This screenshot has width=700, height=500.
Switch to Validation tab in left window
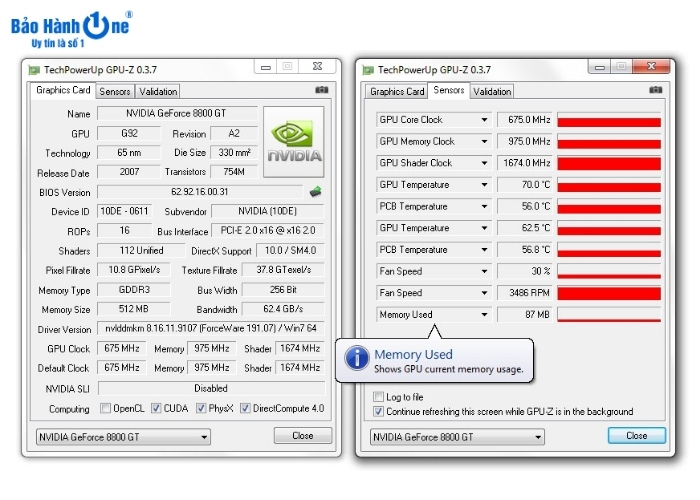pyautogui.click(x=158, y=92)
